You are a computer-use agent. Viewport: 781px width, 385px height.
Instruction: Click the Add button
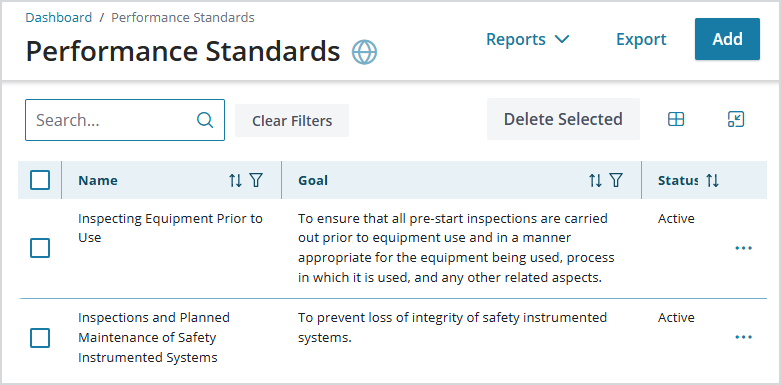(x=727, y=39)
